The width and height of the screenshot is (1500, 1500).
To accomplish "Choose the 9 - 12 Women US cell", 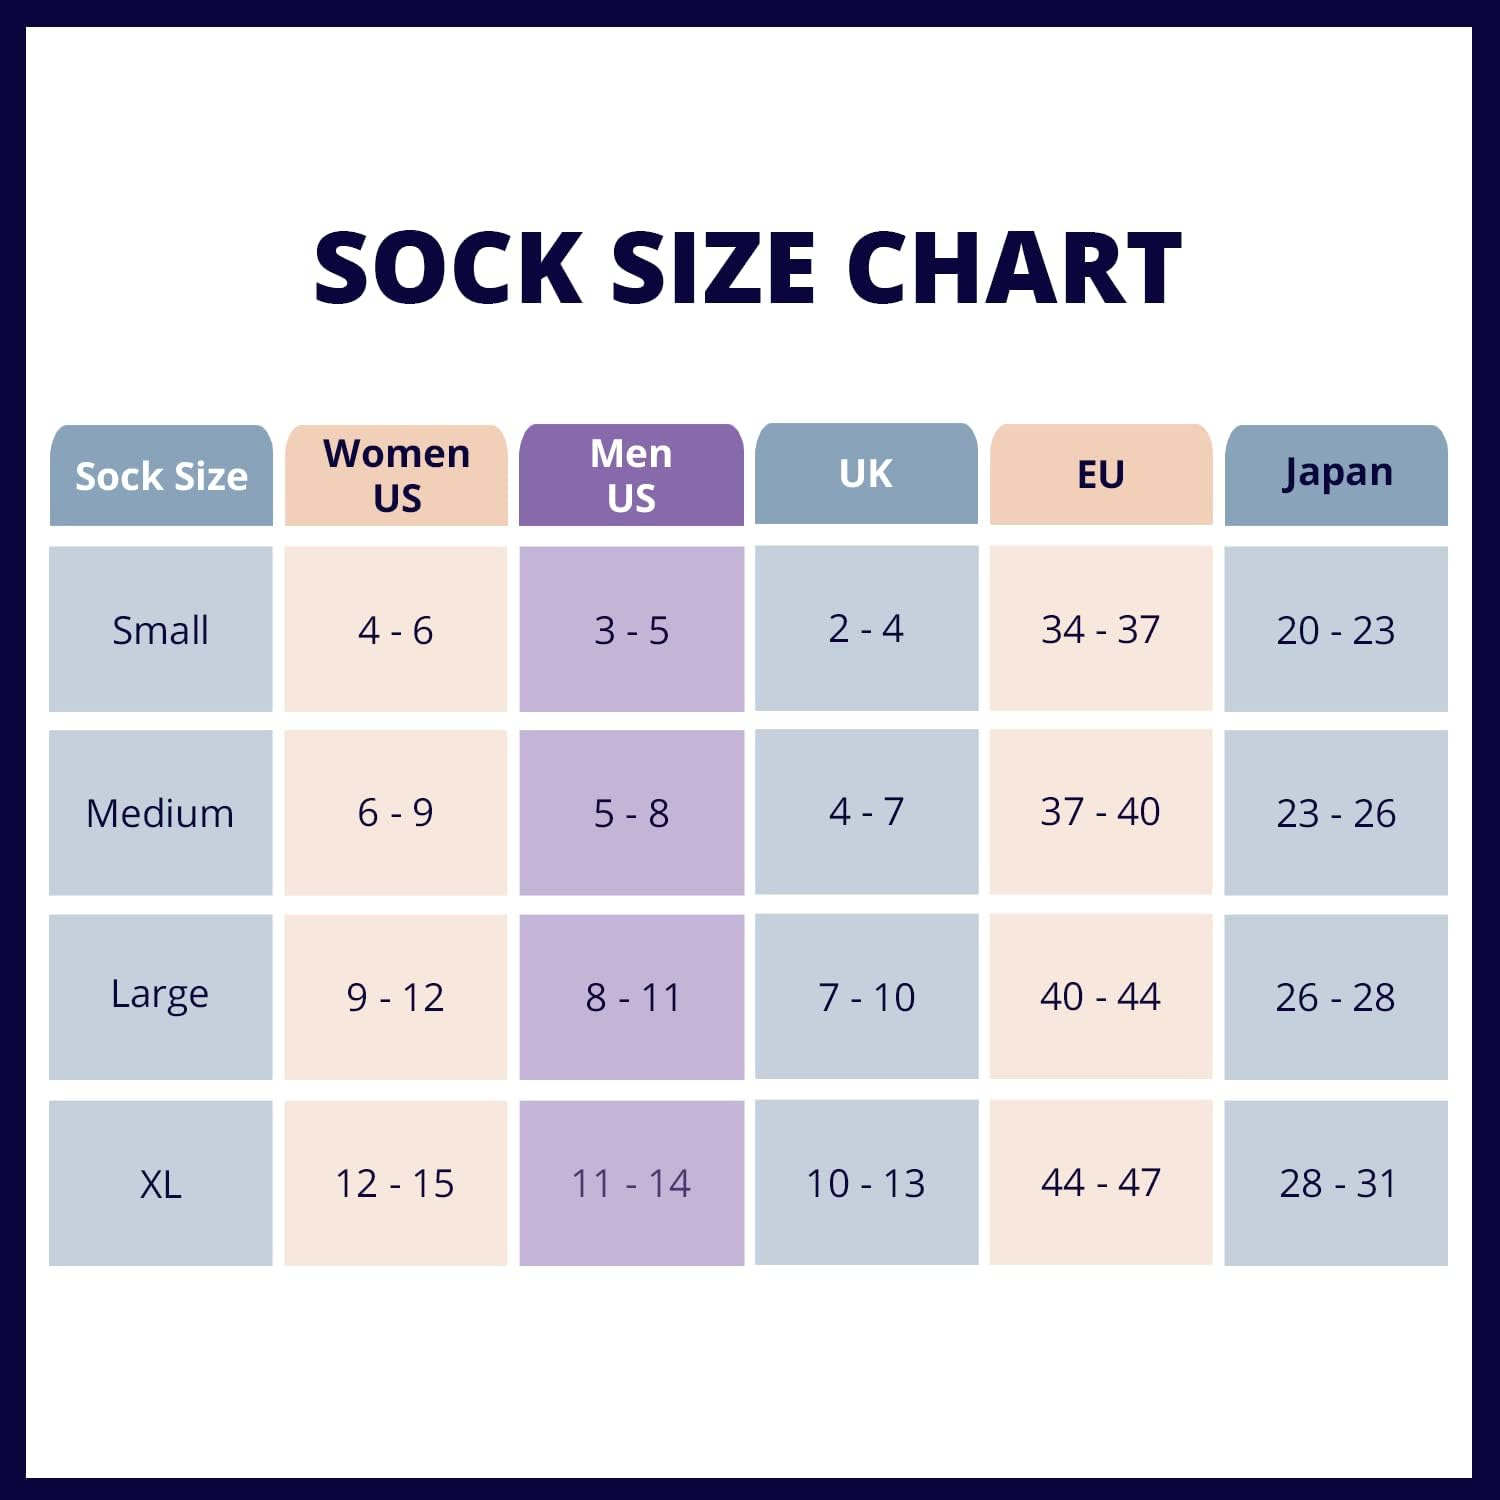I will point(396,997).
